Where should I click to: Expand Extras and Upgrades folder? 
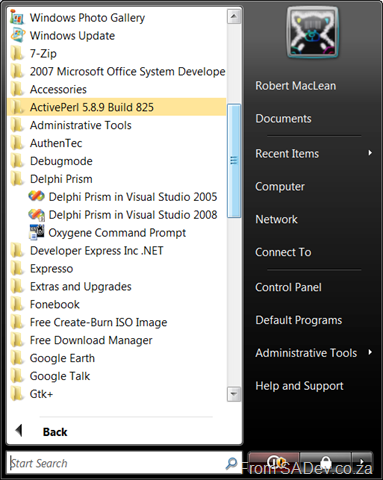point(116,287)
